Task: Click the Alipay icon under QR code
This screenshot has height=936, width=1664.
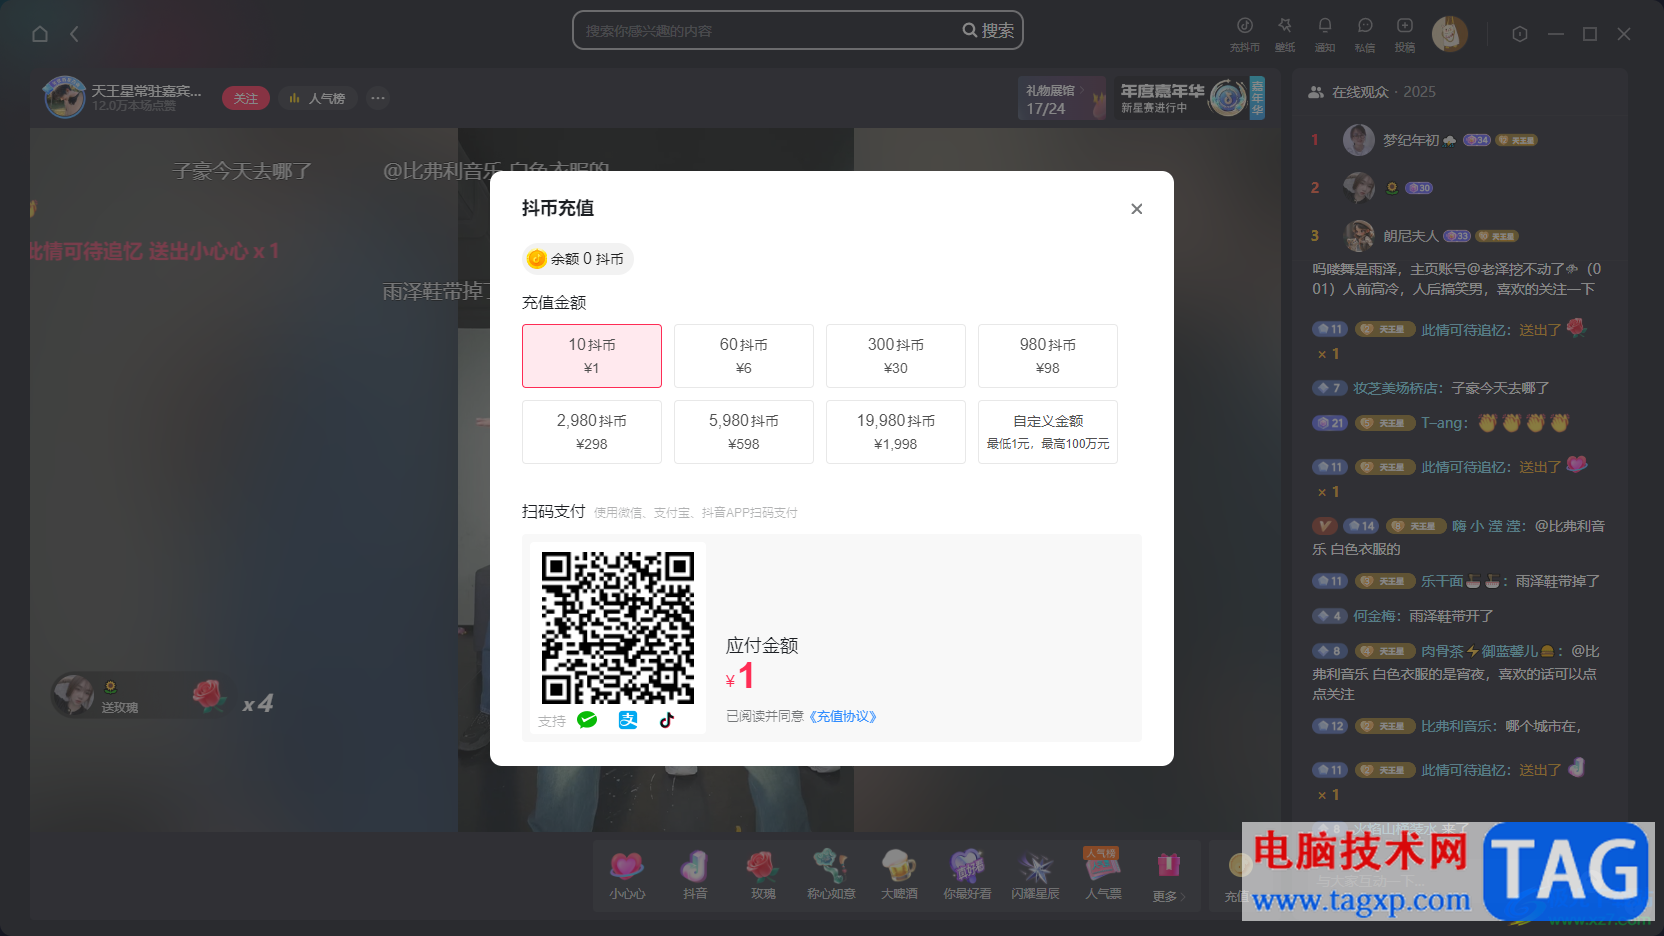Action: (628, 720)
